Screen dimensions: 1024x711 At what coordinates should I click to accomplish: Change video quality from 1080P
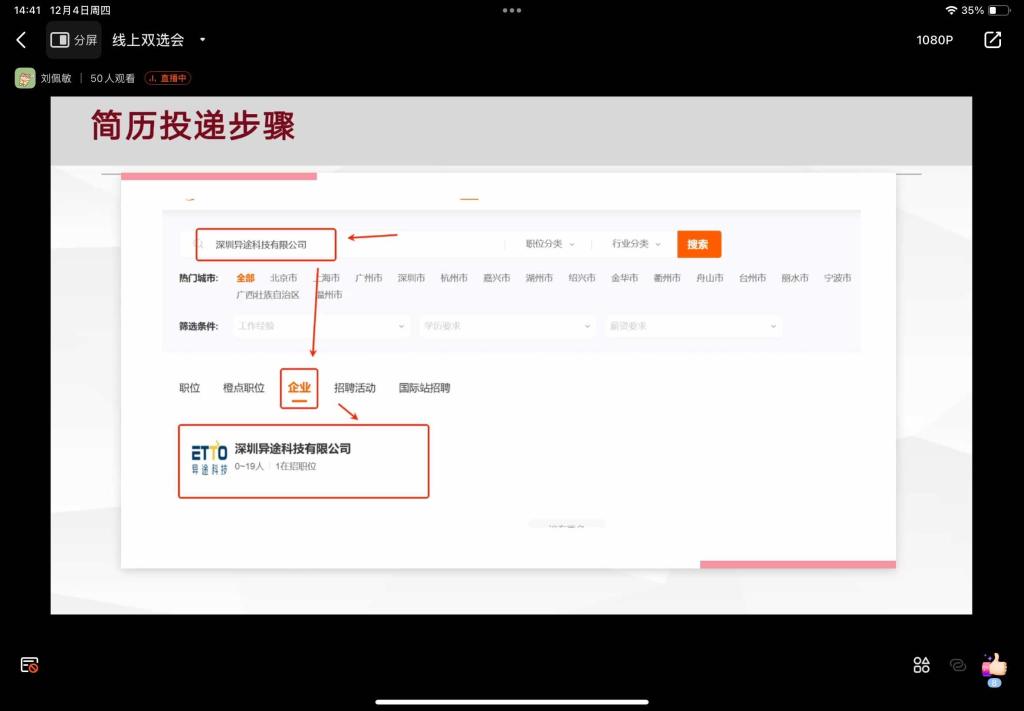934,40
